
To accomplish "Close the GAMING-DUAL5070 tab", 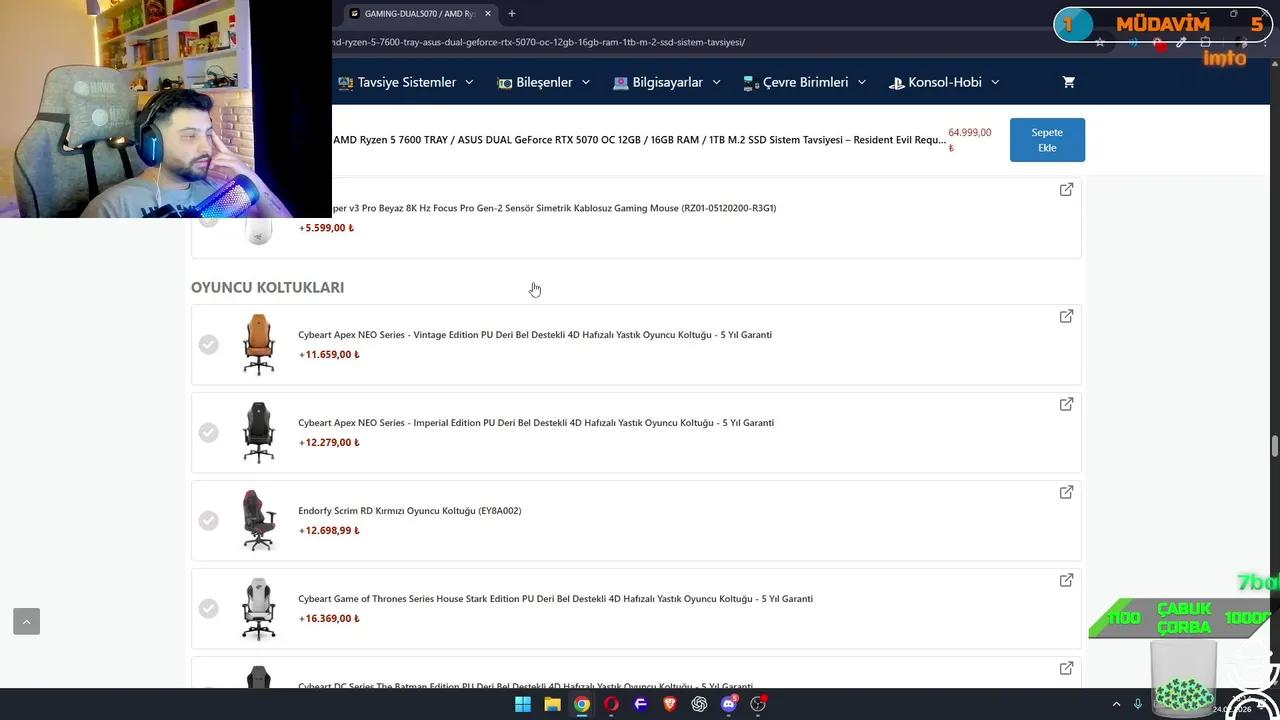I will pyautogui.click(x=488, y=13).
